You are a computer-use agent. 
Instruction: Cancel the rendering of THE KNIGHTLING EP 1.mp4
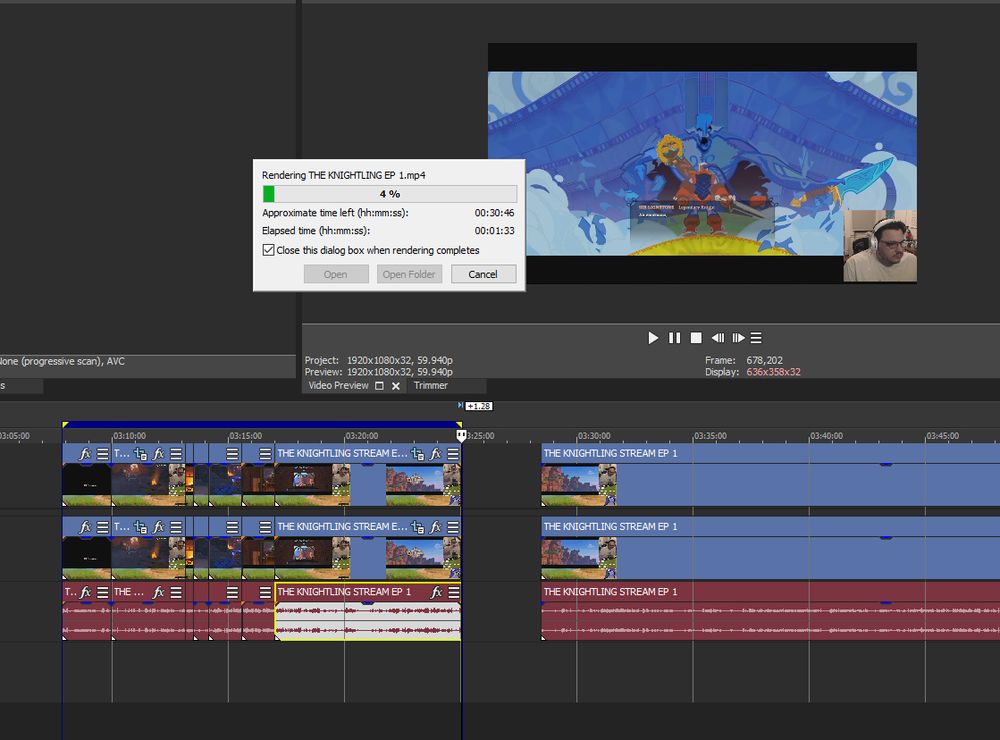pos(483,274)
